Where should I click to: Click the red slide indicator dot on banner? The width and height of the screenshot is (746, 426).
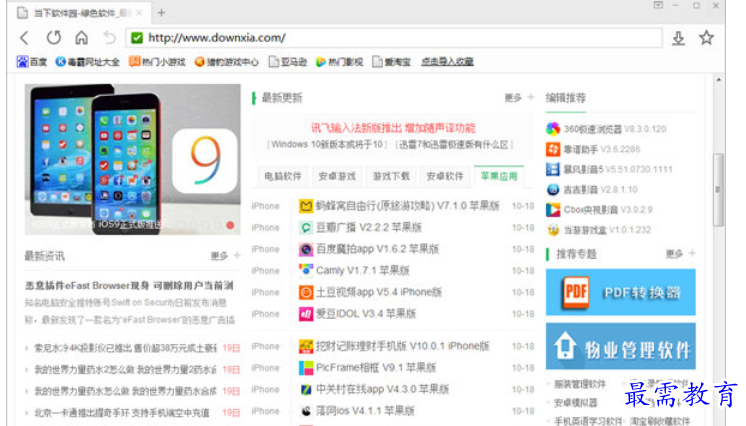230,225
